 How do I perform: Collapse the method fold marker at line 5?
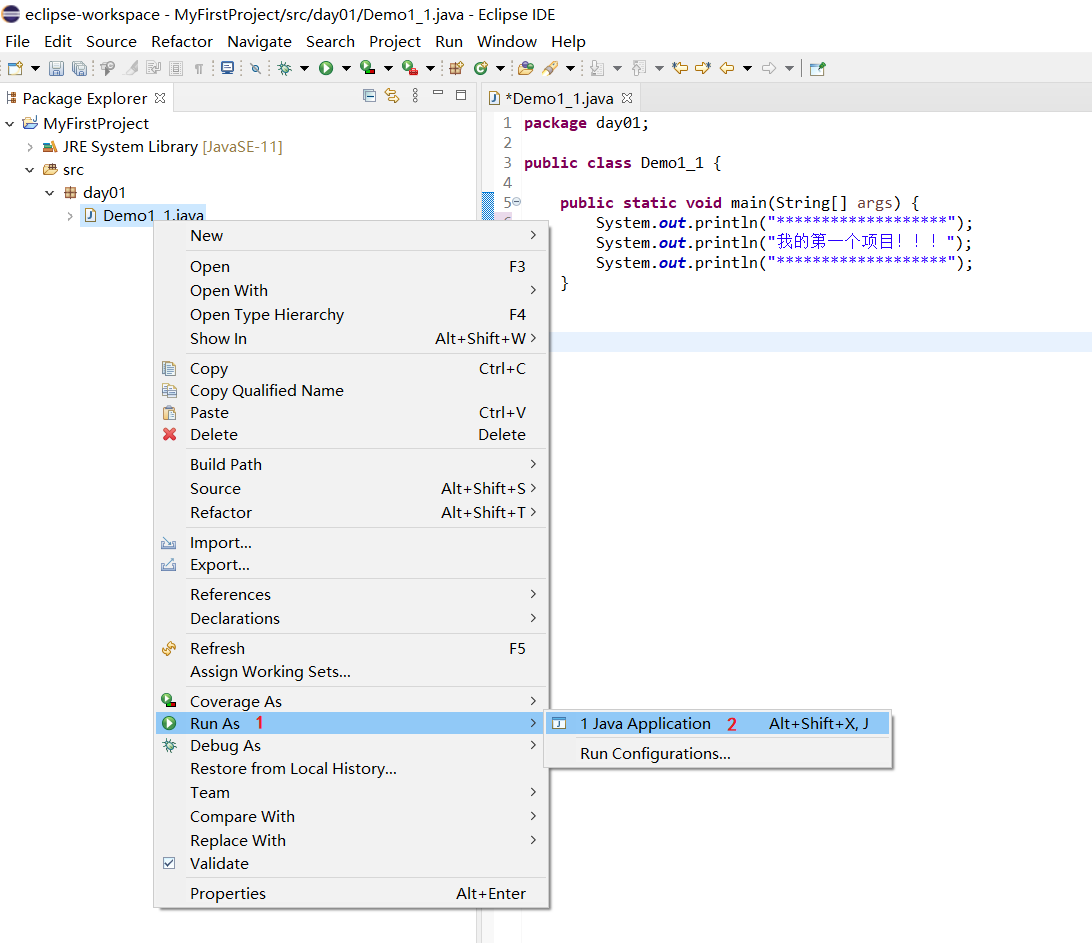(x=517, y=201)
